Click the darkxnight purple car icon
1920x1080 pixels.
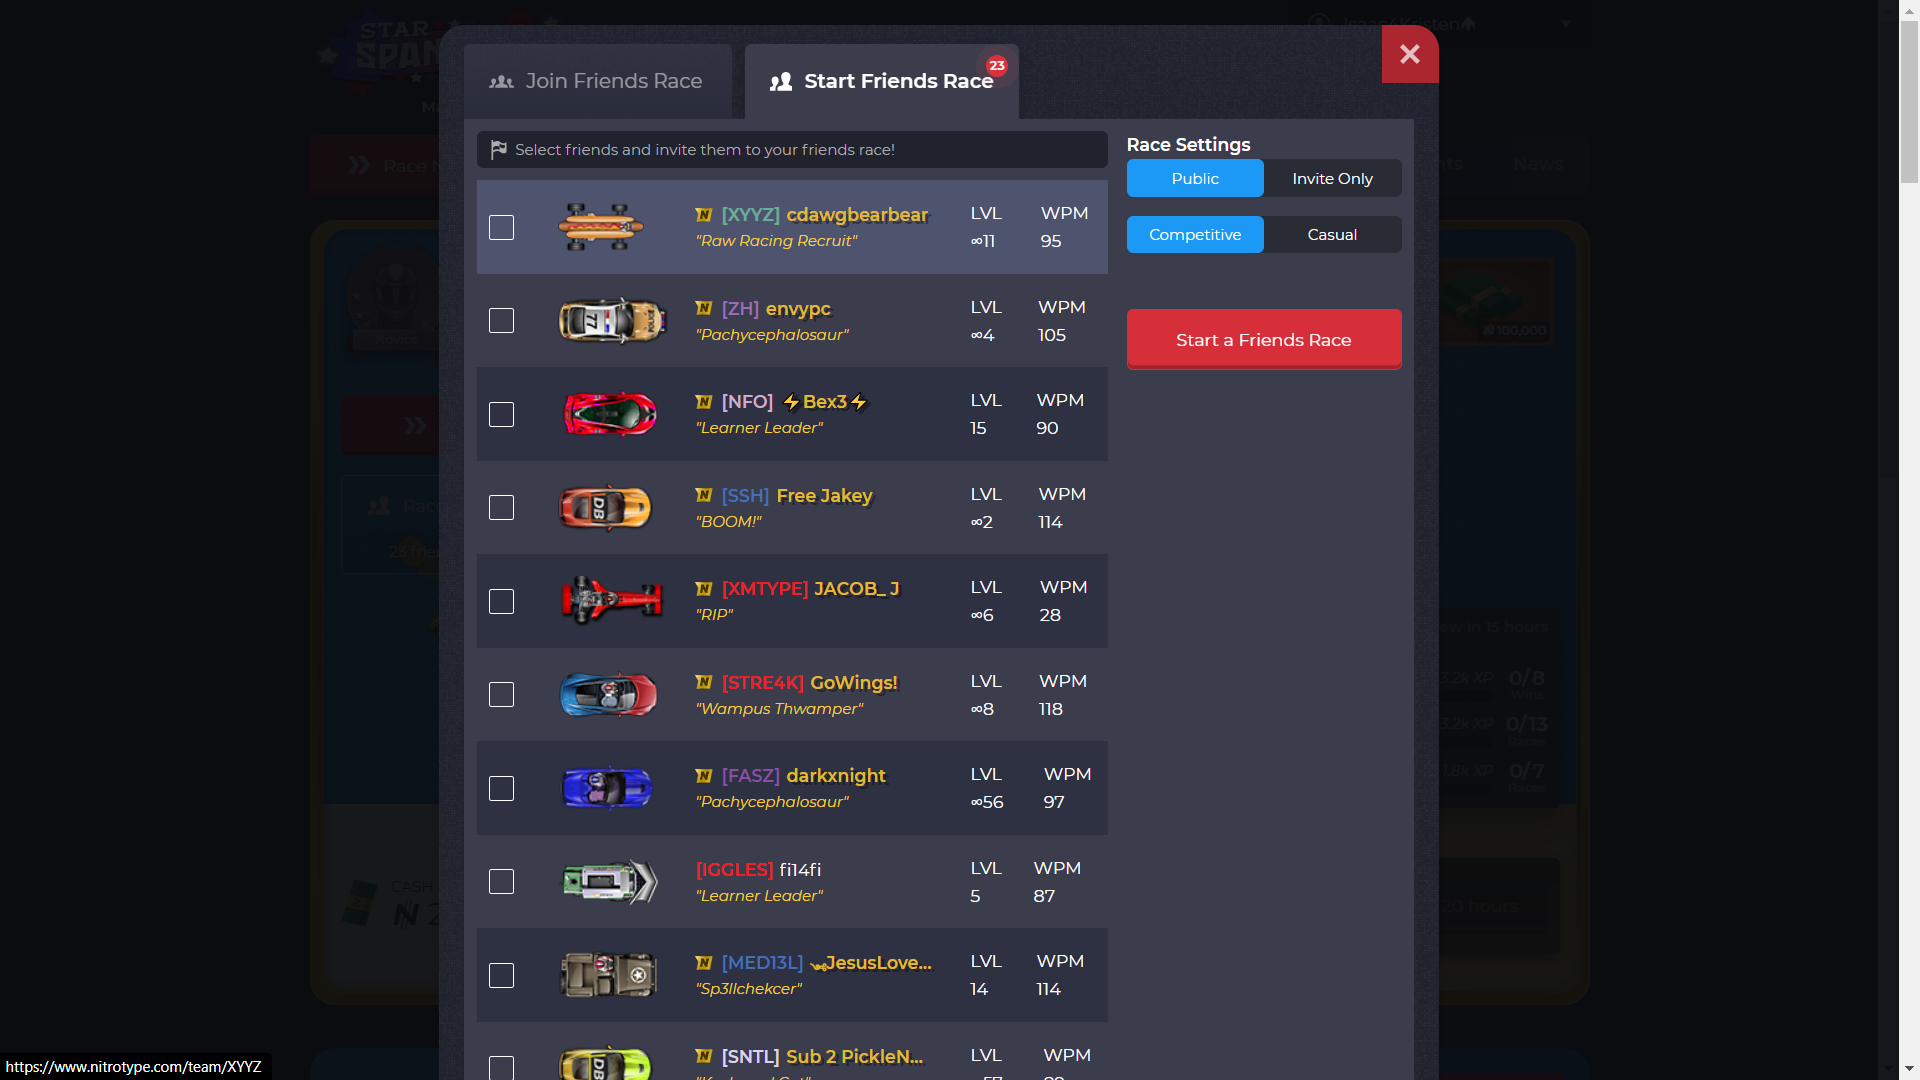(607, 787)
